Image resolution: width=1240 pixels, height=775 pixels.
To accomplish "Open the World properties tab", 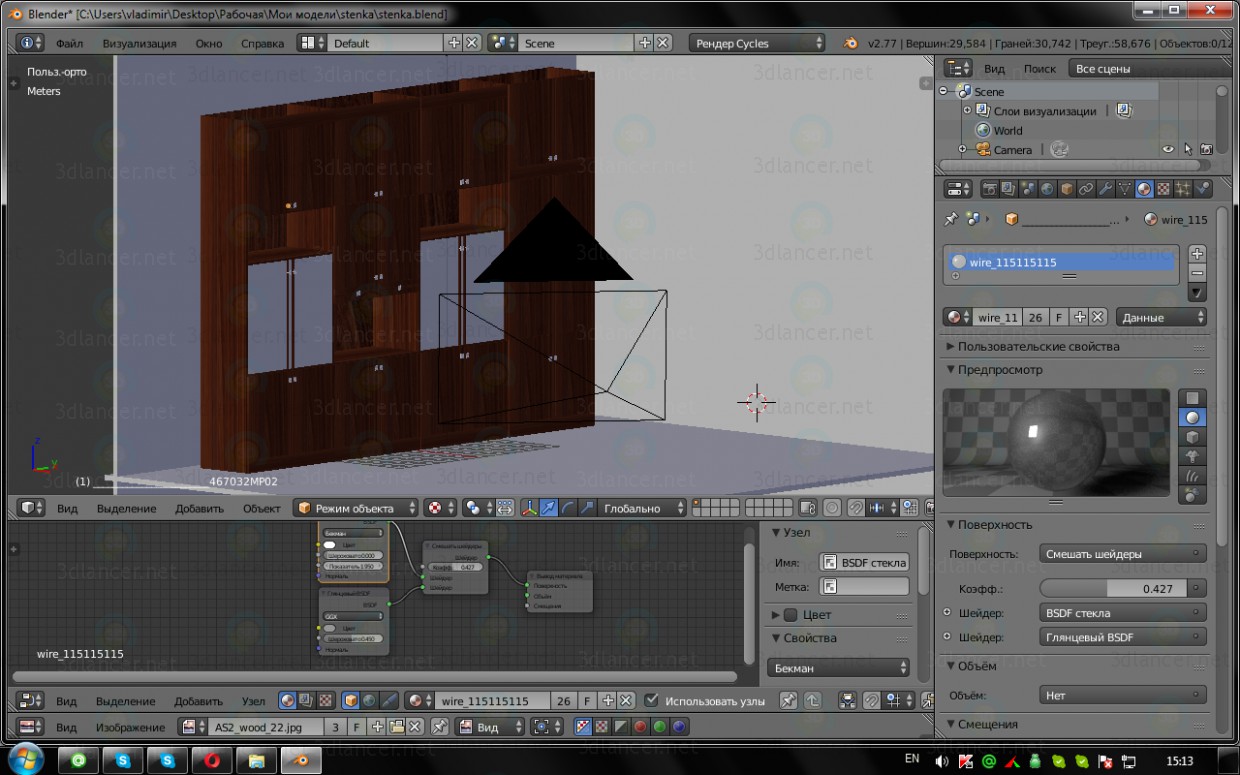I will click(x=1047, y=189).
